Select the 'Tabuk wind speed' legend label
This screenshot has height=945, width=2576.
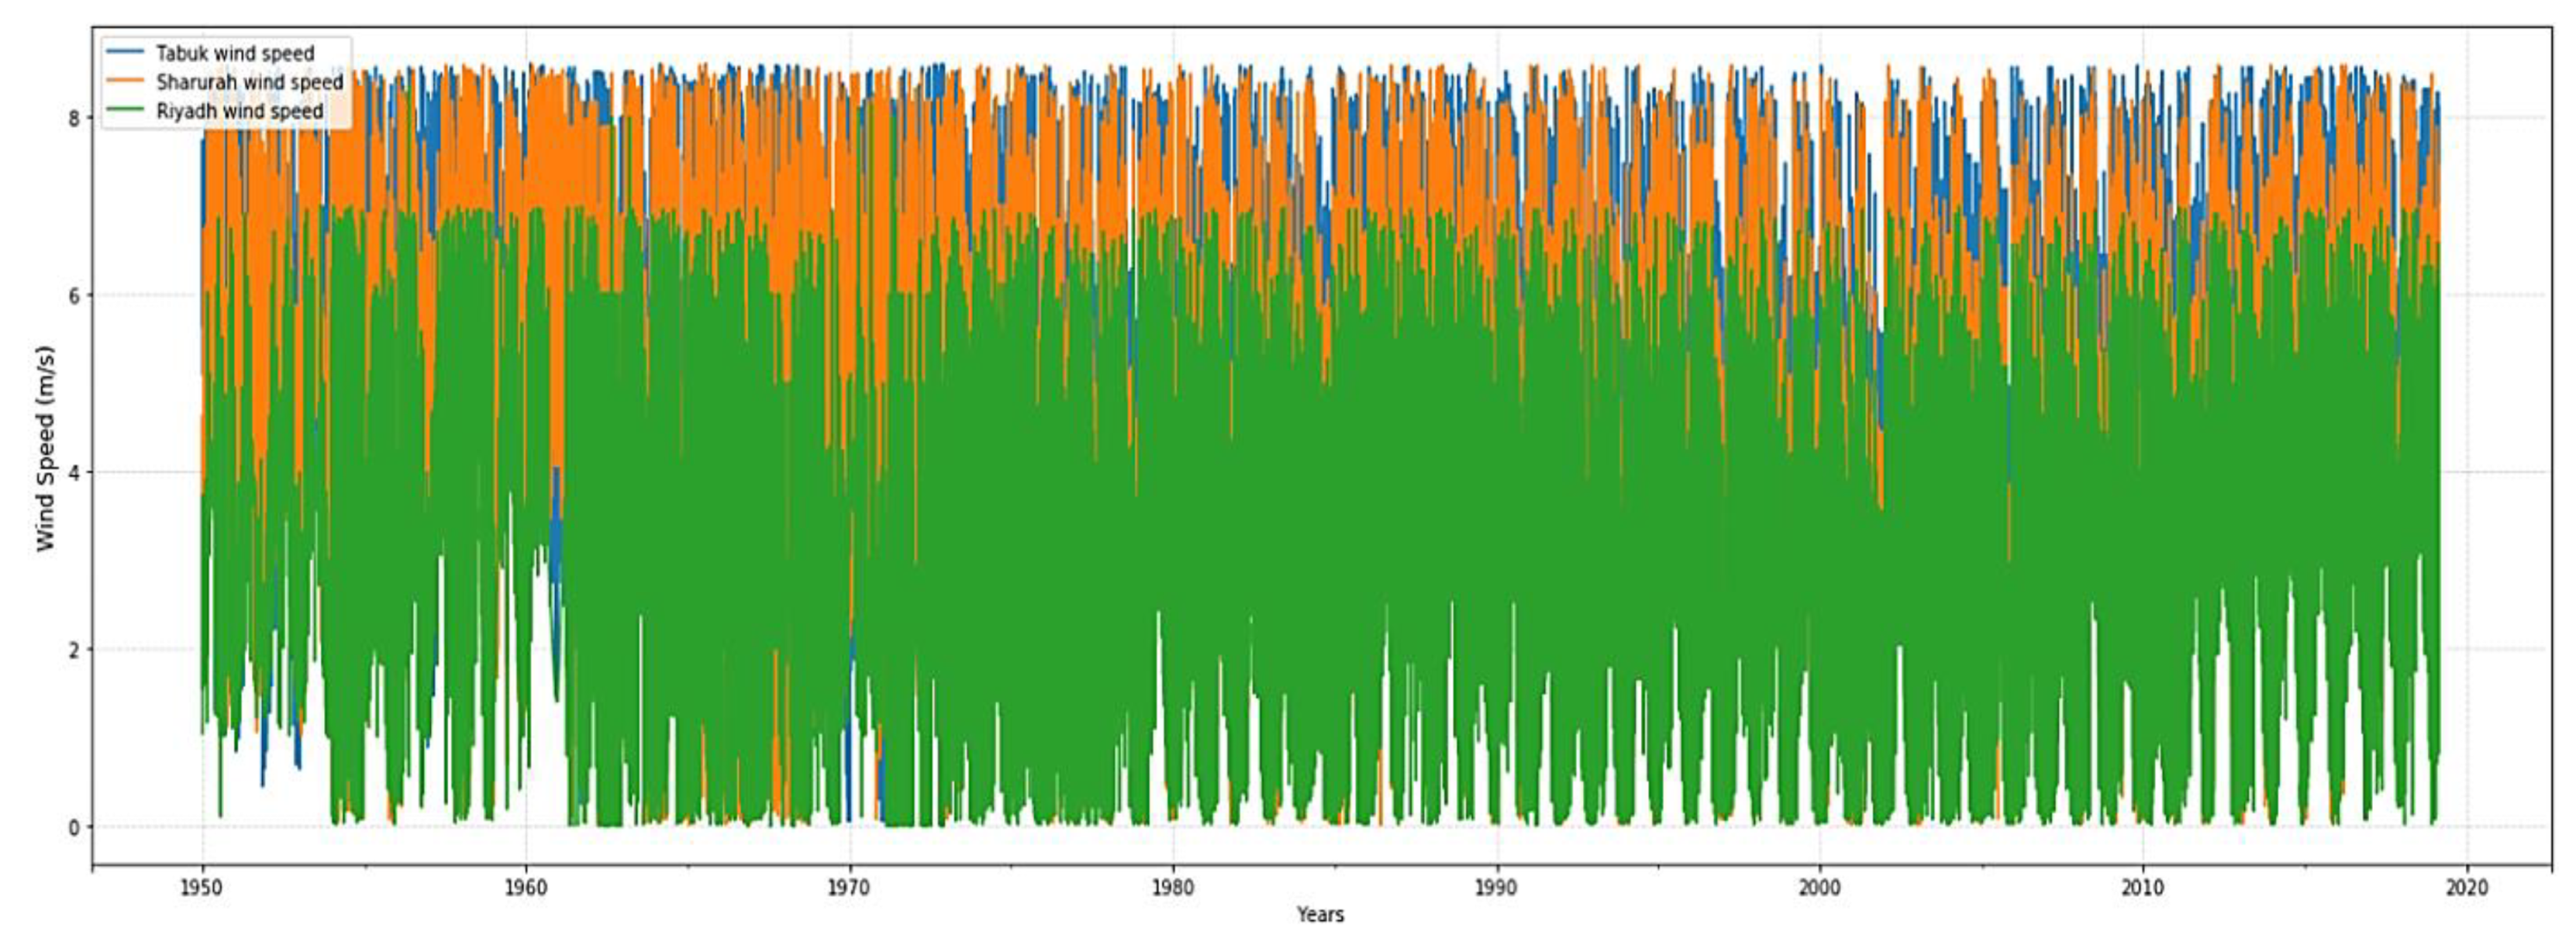click(x=235, y=53)
